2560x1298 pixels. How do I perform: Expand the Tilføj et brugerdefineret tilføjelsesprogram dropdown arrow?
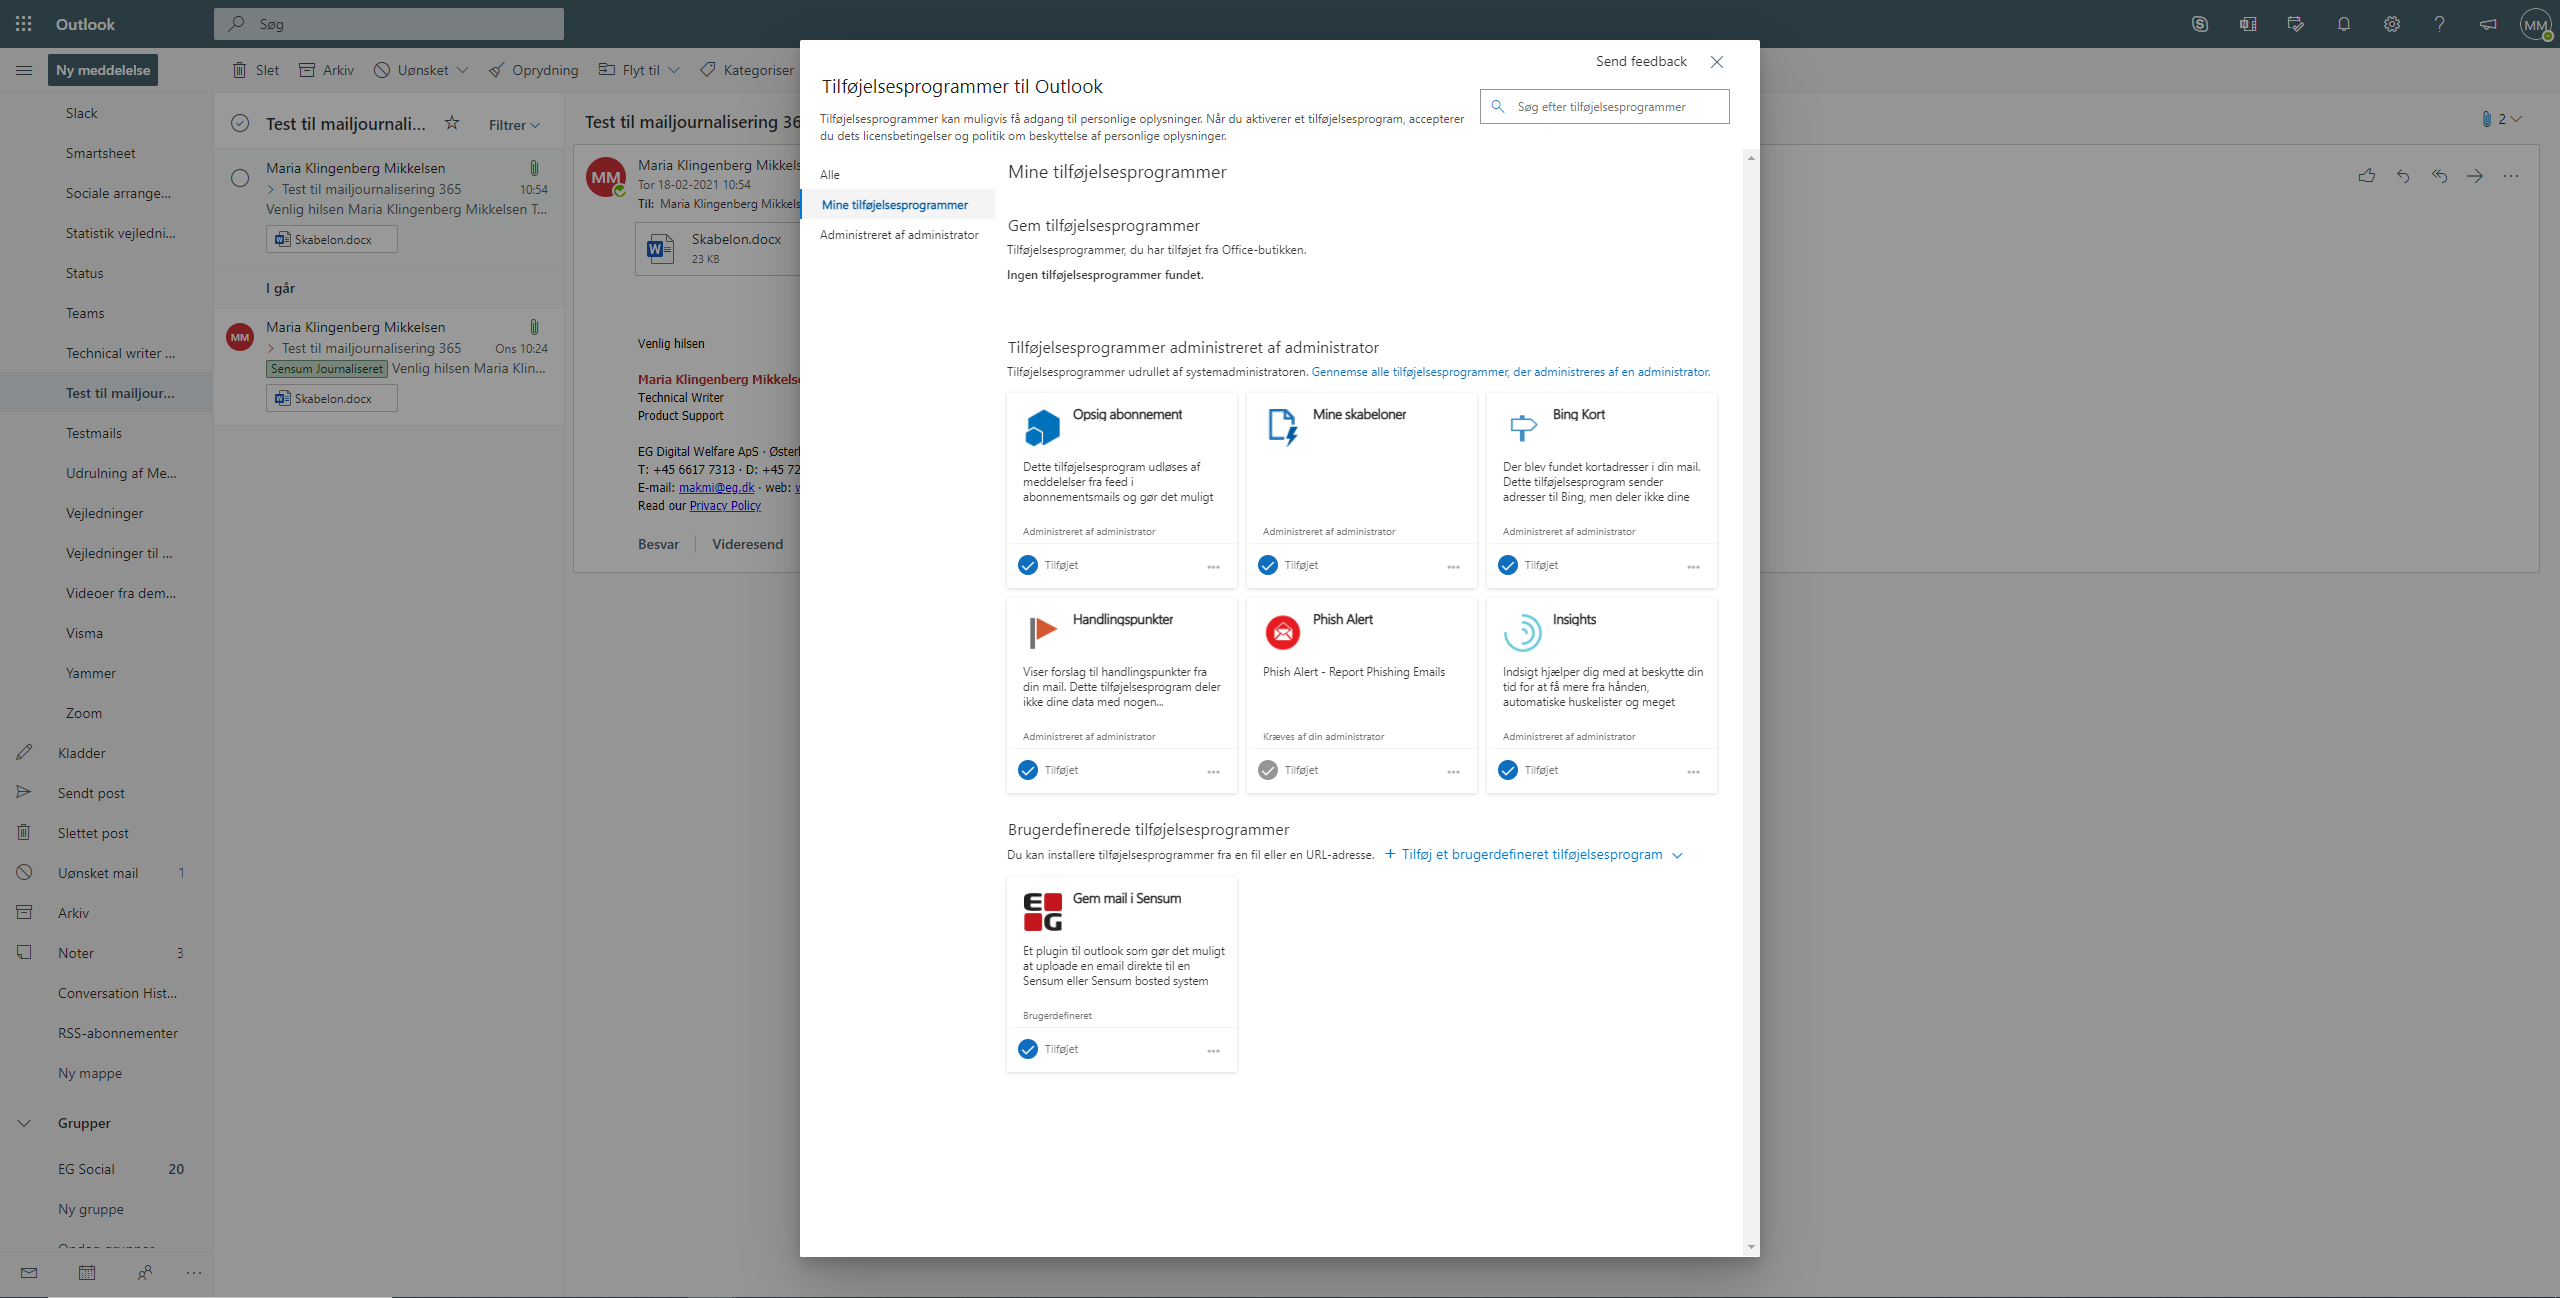pos(1677,855)
